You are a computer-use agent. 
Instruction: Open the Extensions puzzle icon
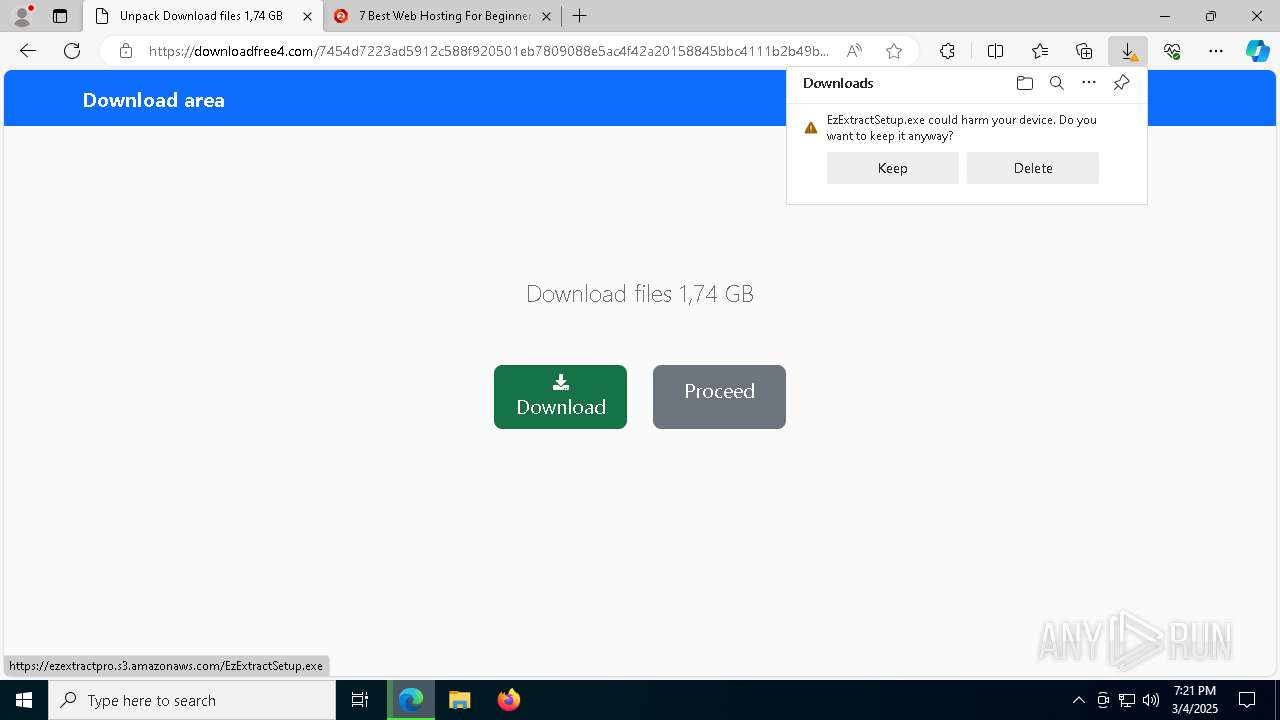[947, 51]
